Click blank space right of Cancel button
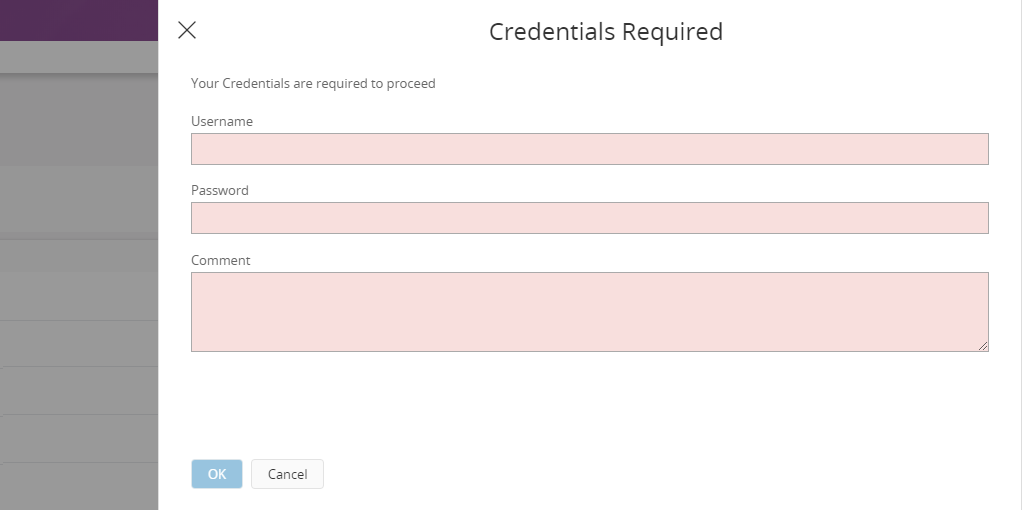 tap(600, 474)
